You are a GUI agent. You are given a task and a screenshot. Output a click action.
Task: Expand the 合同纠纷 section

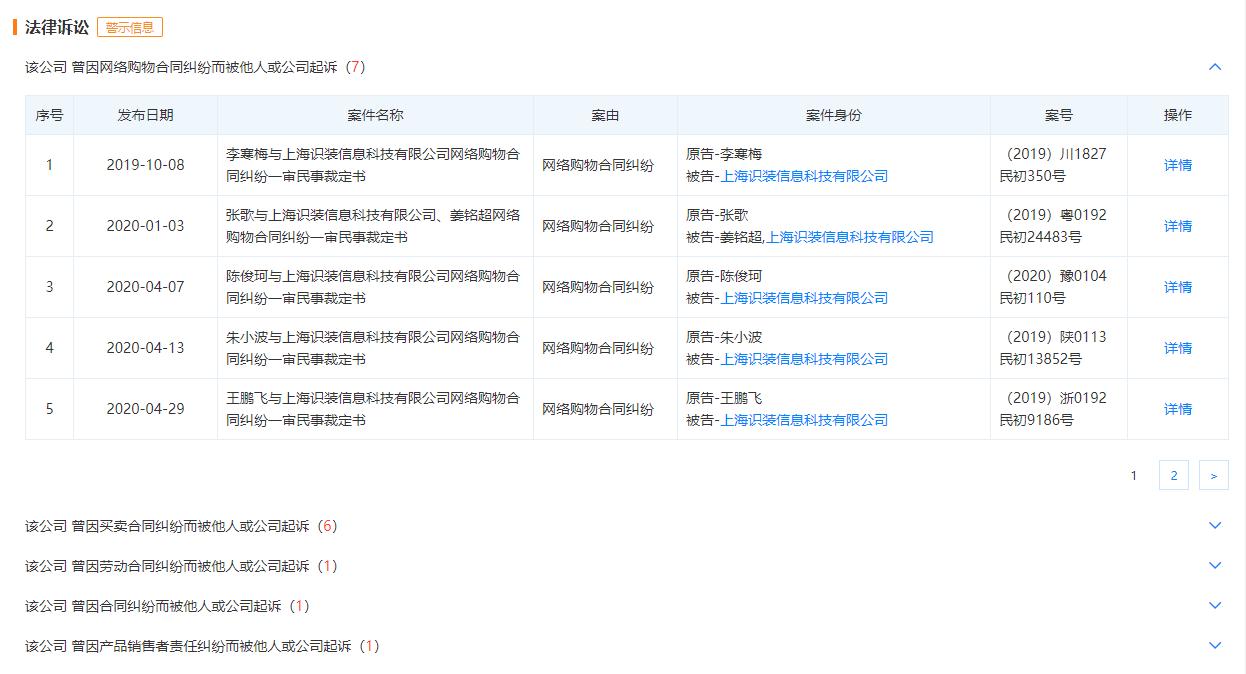point(1215,605)
